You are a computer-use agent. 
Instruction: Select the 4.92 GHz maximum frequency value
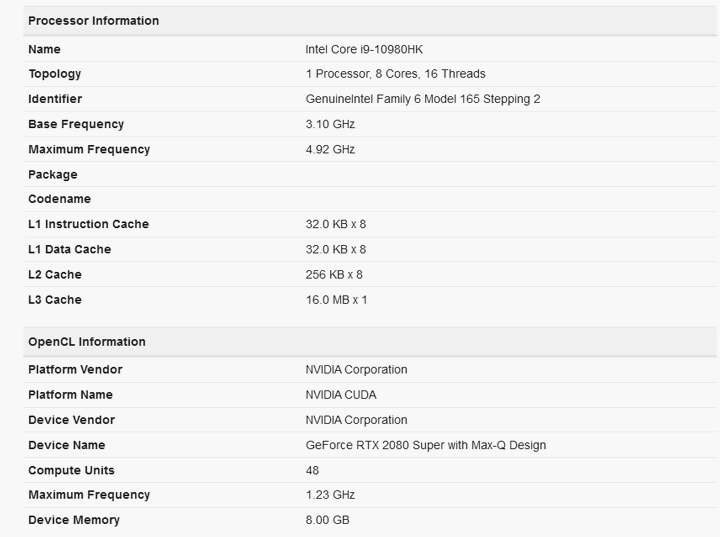point(330,149)
